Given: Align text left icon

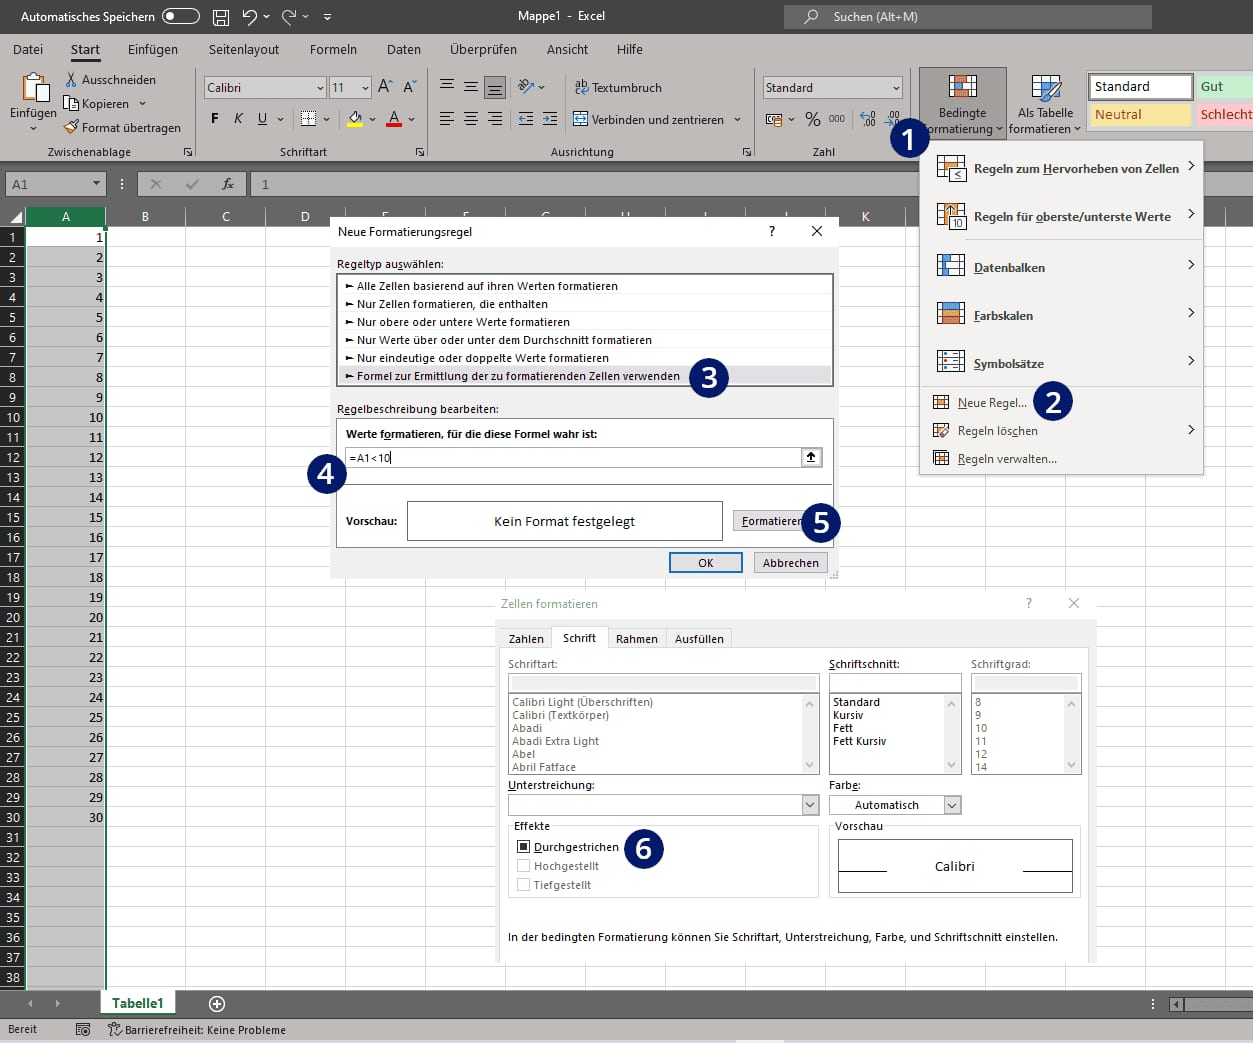Looking at the screenshot, I should tap(446, 118).
